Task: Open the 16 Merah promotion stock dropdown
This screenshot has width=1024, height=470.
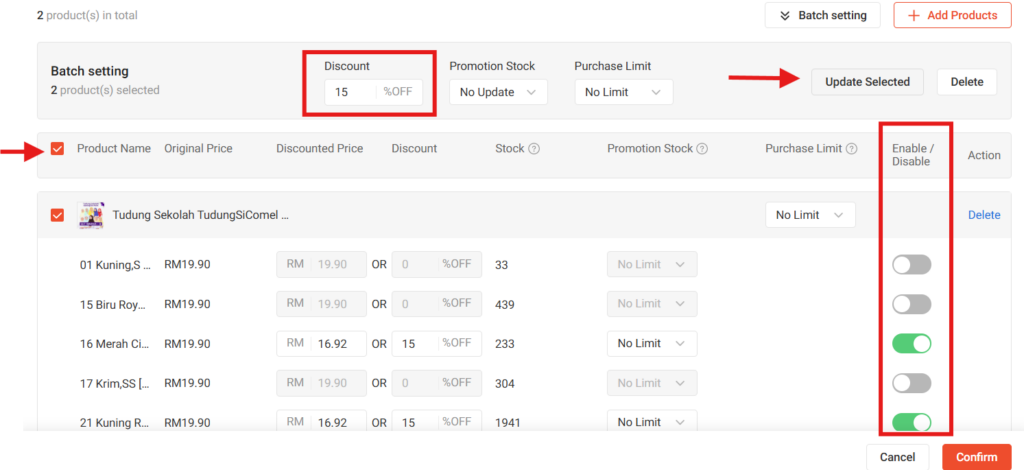Action: (x=652, y=343)
